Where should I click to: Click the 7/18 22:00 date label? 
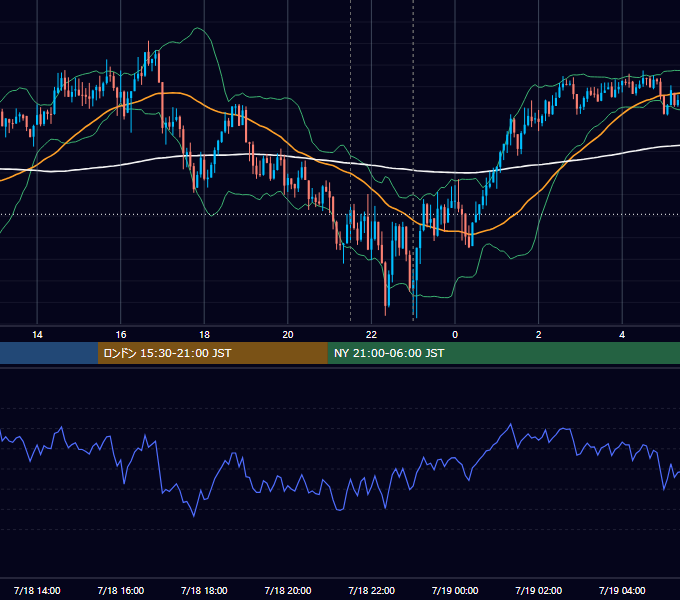(x=372, y=590)
